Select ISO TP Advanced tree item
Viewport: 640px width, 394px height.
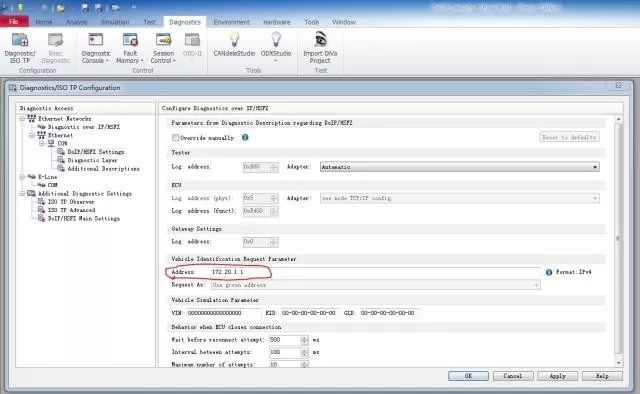(71, 210)
